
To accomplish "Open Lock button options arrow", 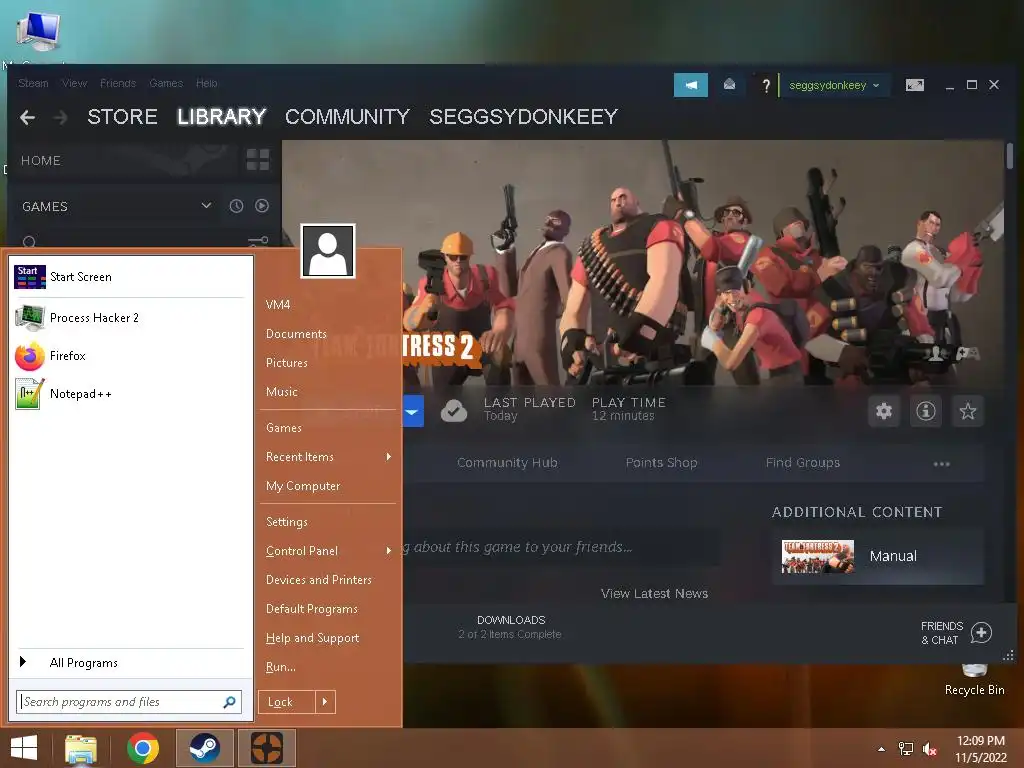I will point(325,702).
